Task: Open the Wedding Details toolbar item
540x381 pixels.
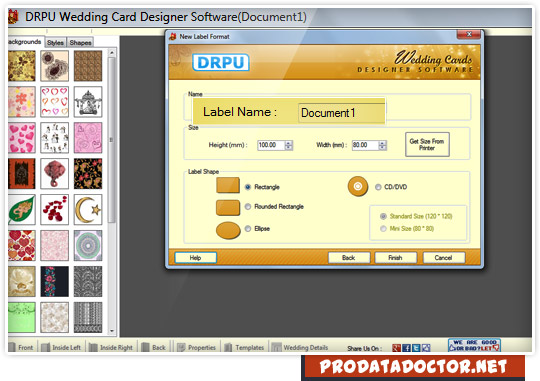Action: pyautogui.click(x=300, y=347)
